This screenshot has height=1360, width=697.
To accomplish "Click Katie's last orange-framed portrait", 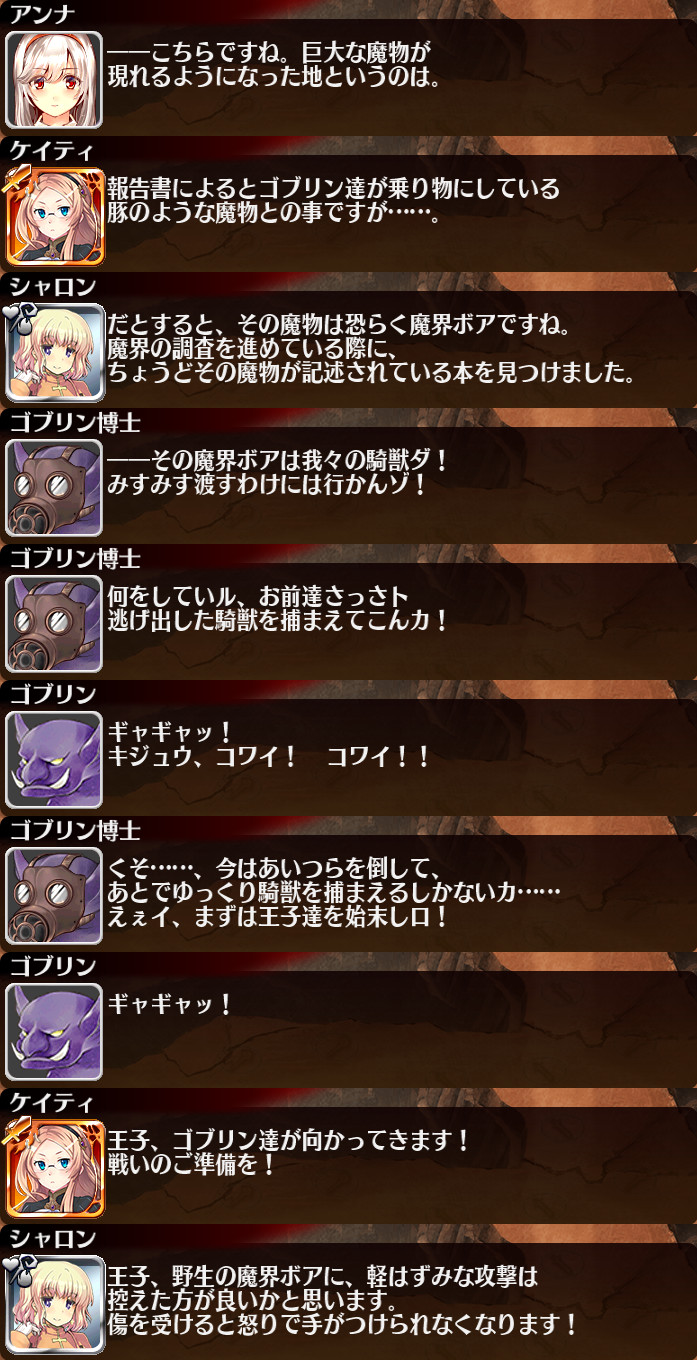I will coord(54,1167).
